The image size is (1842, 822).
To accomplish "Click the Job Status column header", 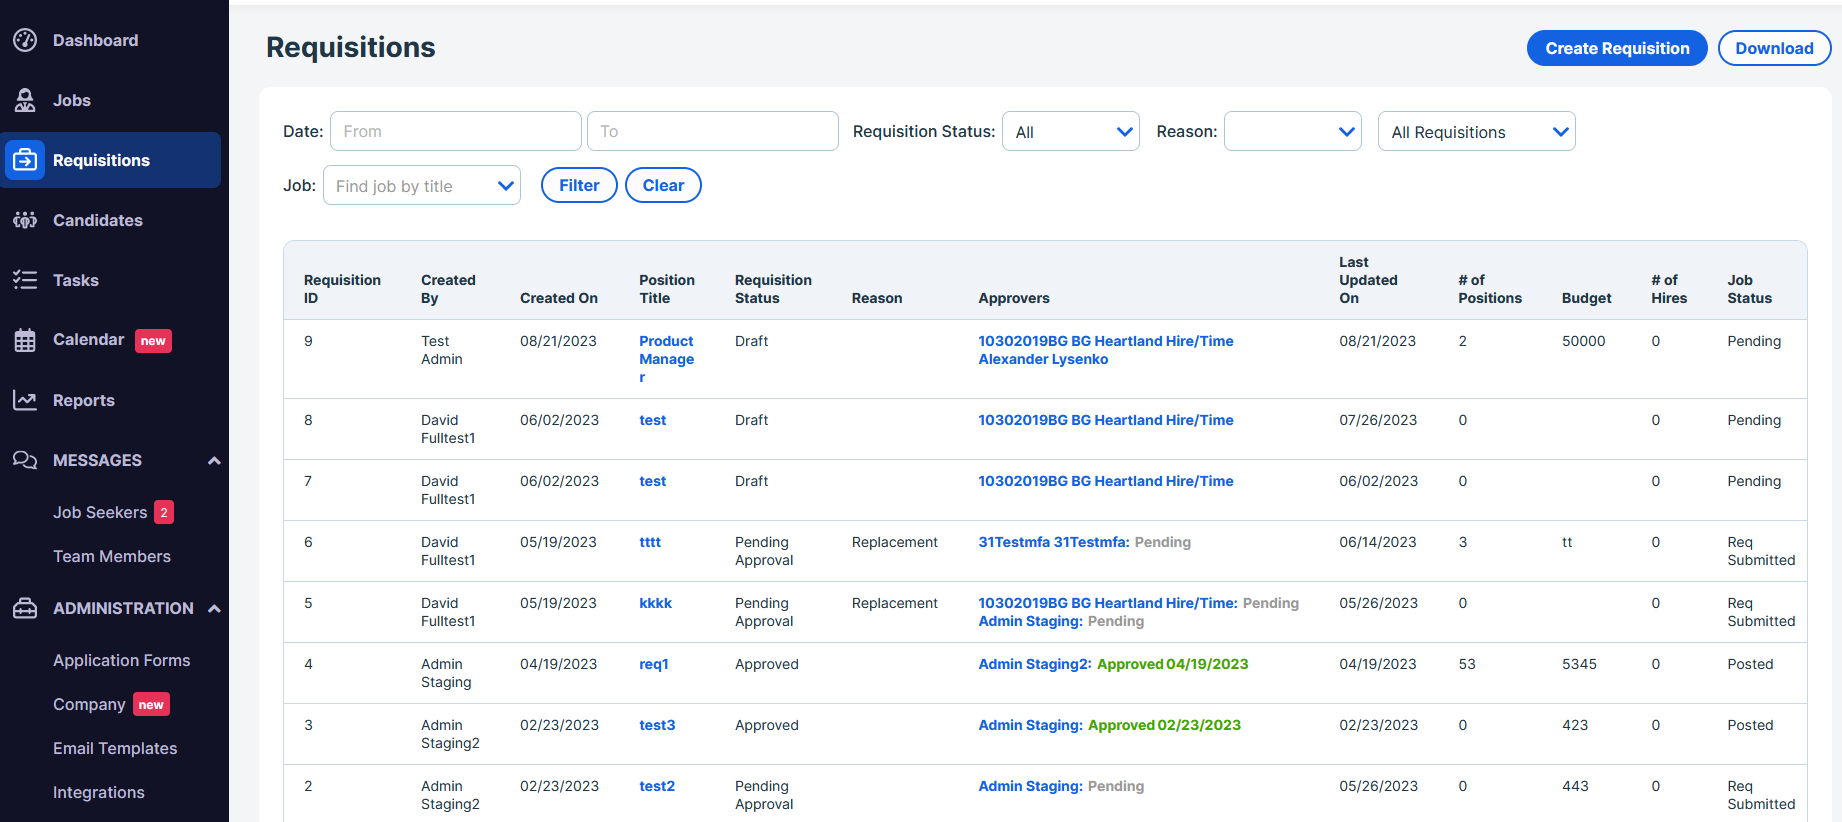I will click(x=1749, y=289).
